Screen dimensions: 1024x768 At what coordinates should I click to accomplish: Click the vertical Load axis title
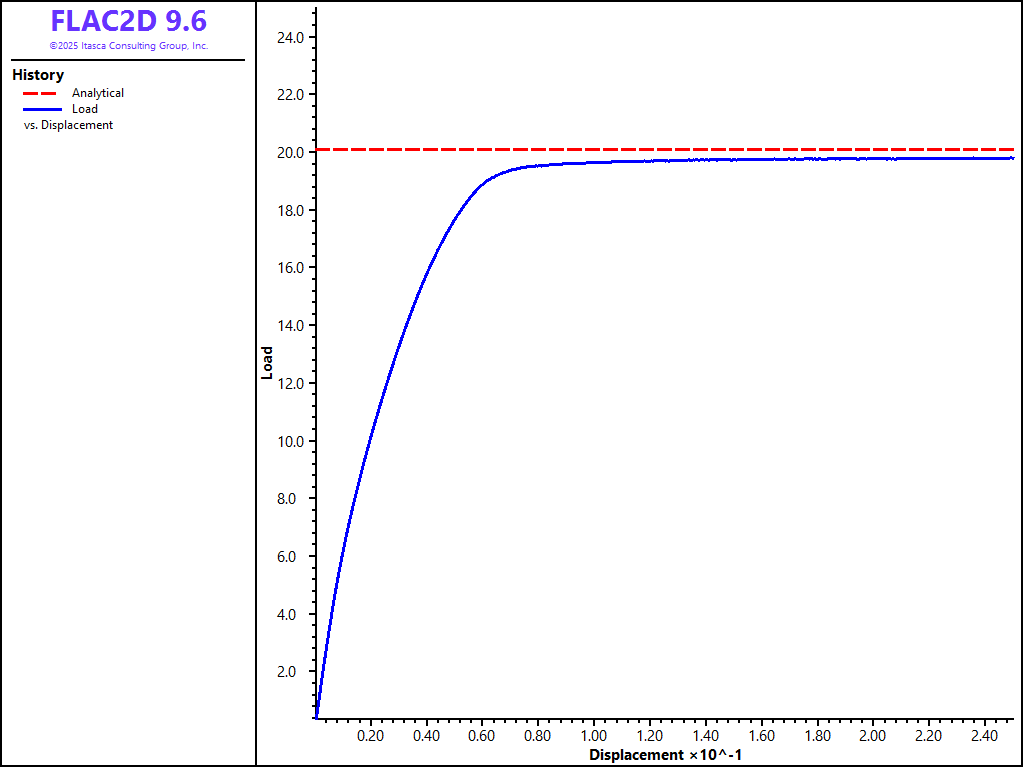pyautogui.click(x=267, y=363)
